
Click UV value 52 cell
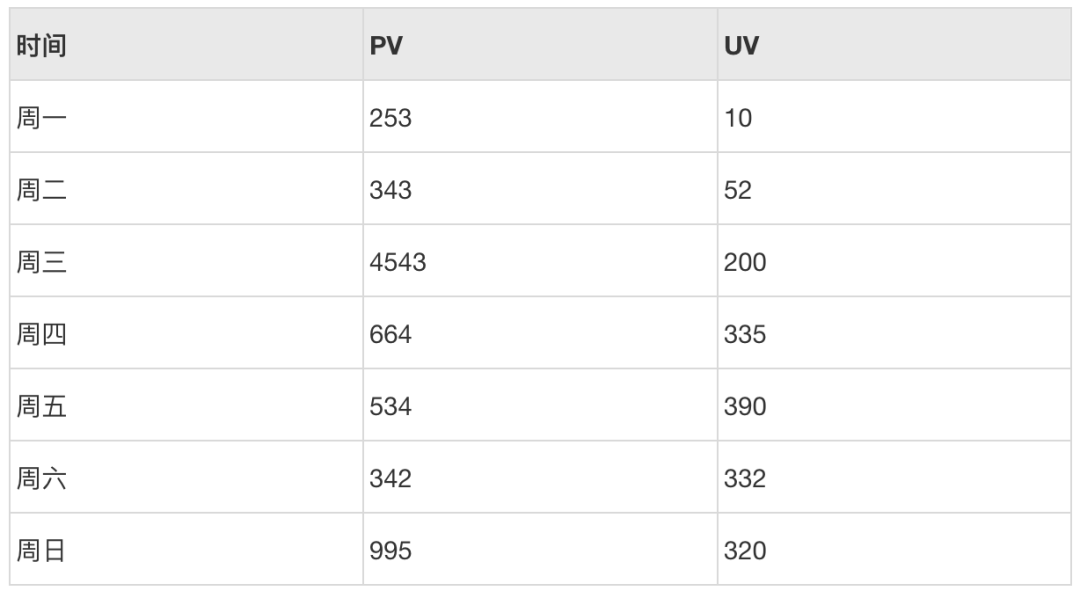tap(894, 189)
